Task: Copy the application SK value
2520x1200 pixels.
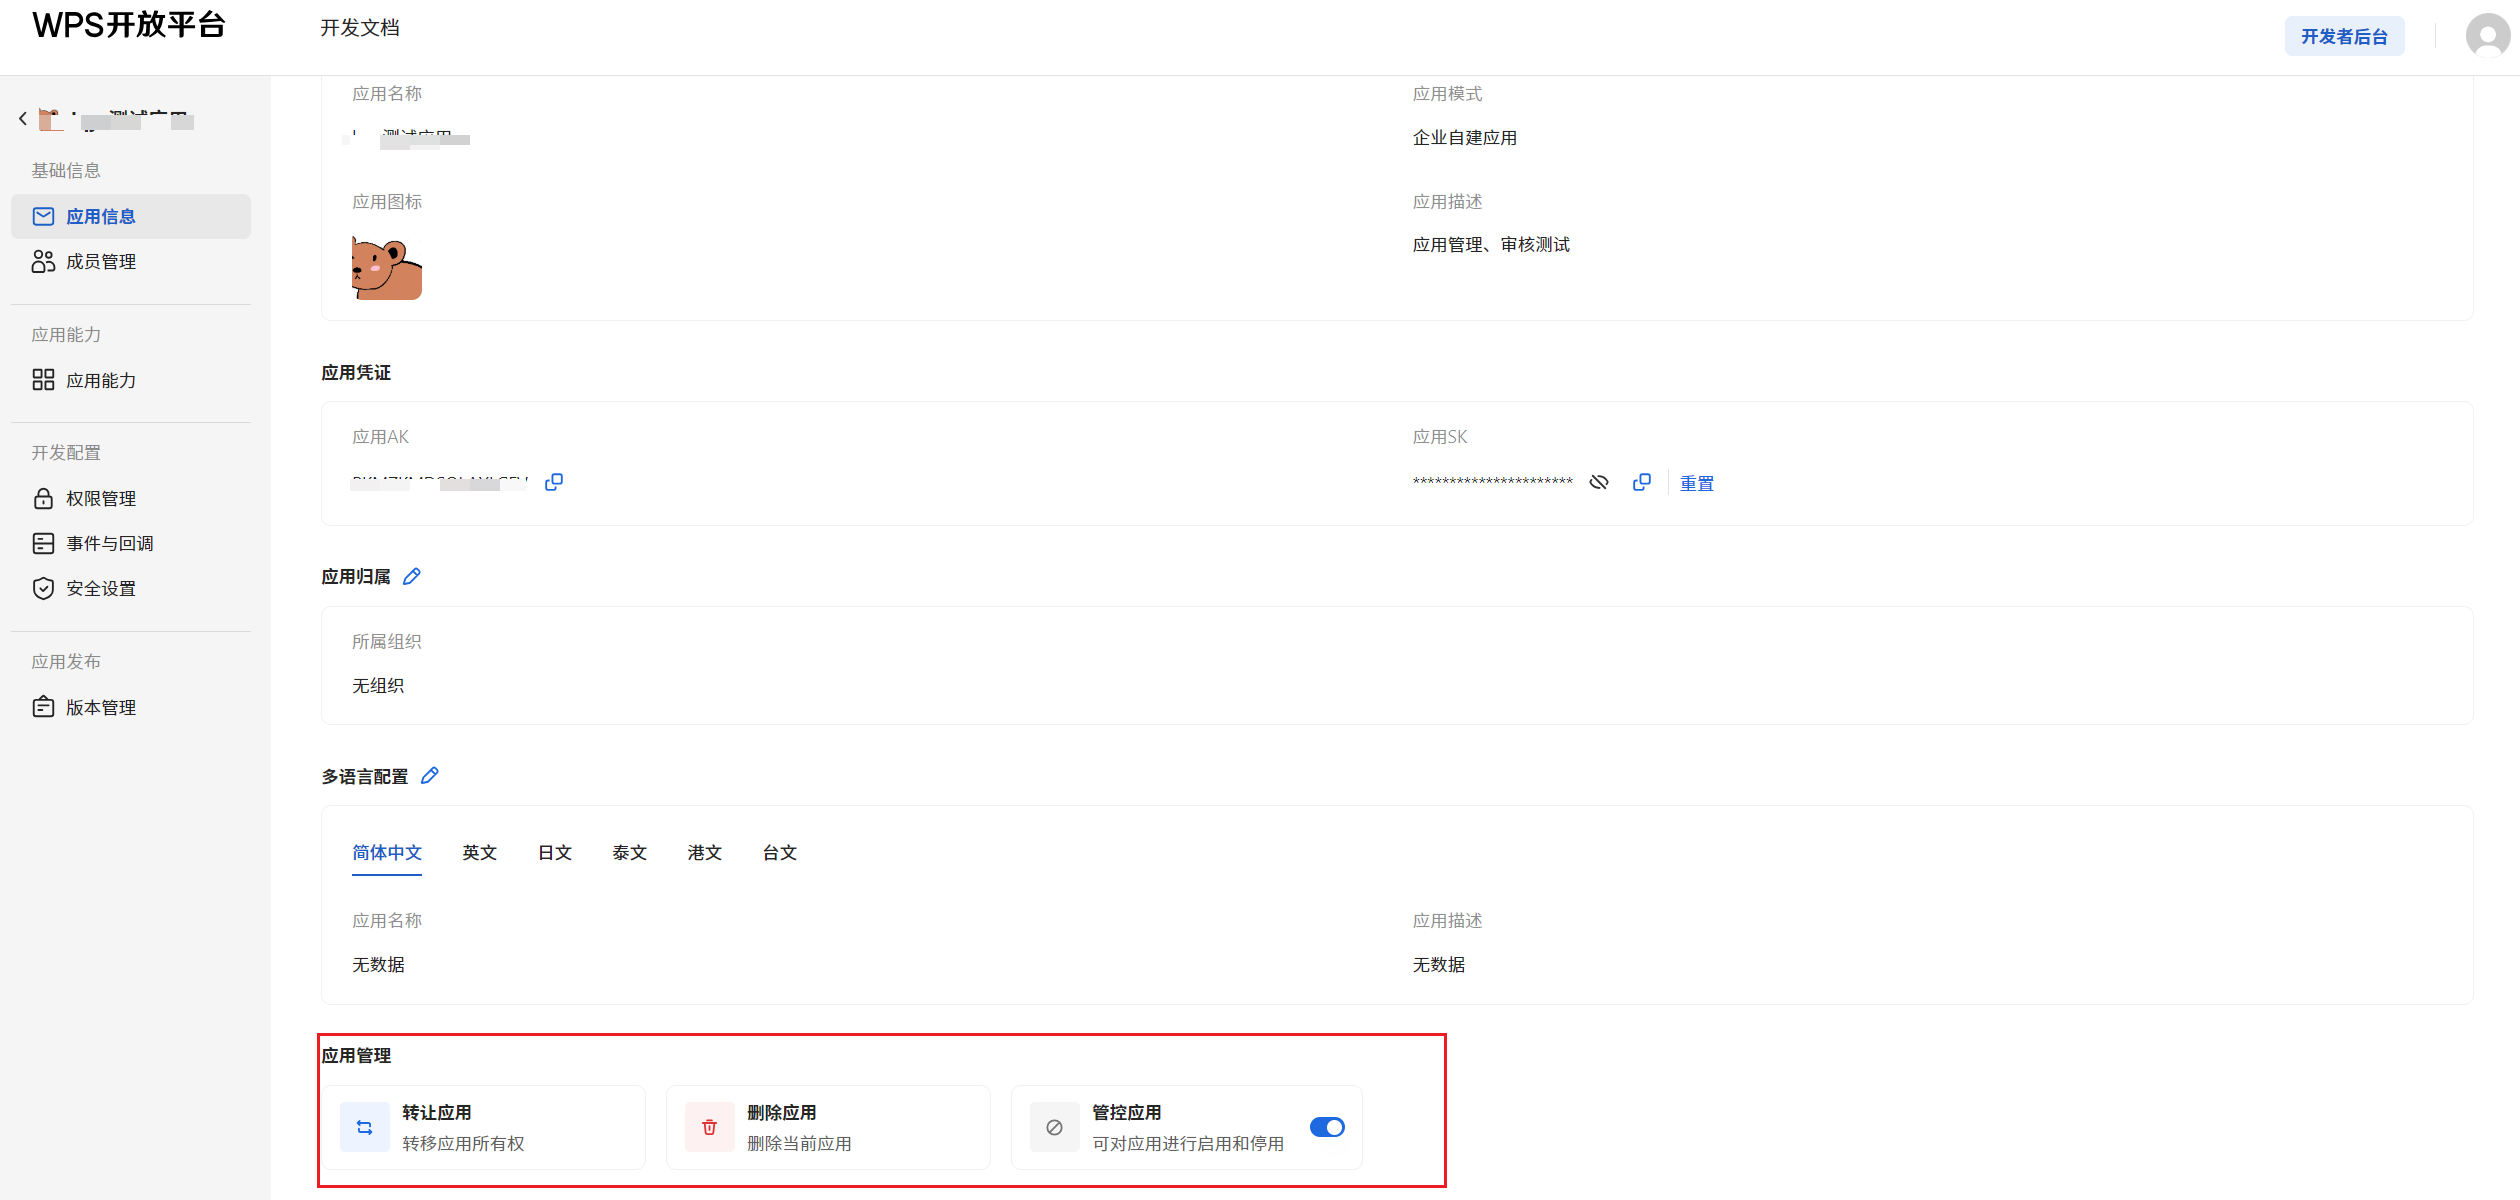Action: pyautogui.click(x=1642, y=482)
